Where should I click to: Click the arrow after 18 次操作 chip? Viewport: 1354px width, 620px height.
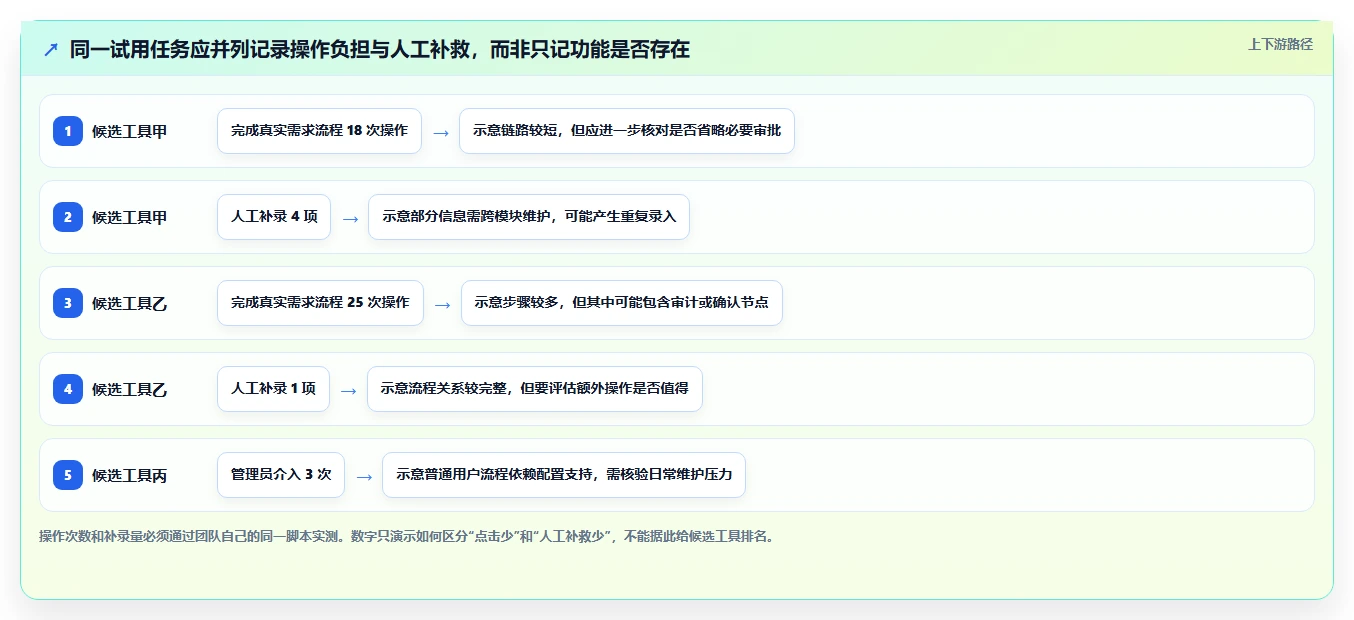click(x=441, y=132)
